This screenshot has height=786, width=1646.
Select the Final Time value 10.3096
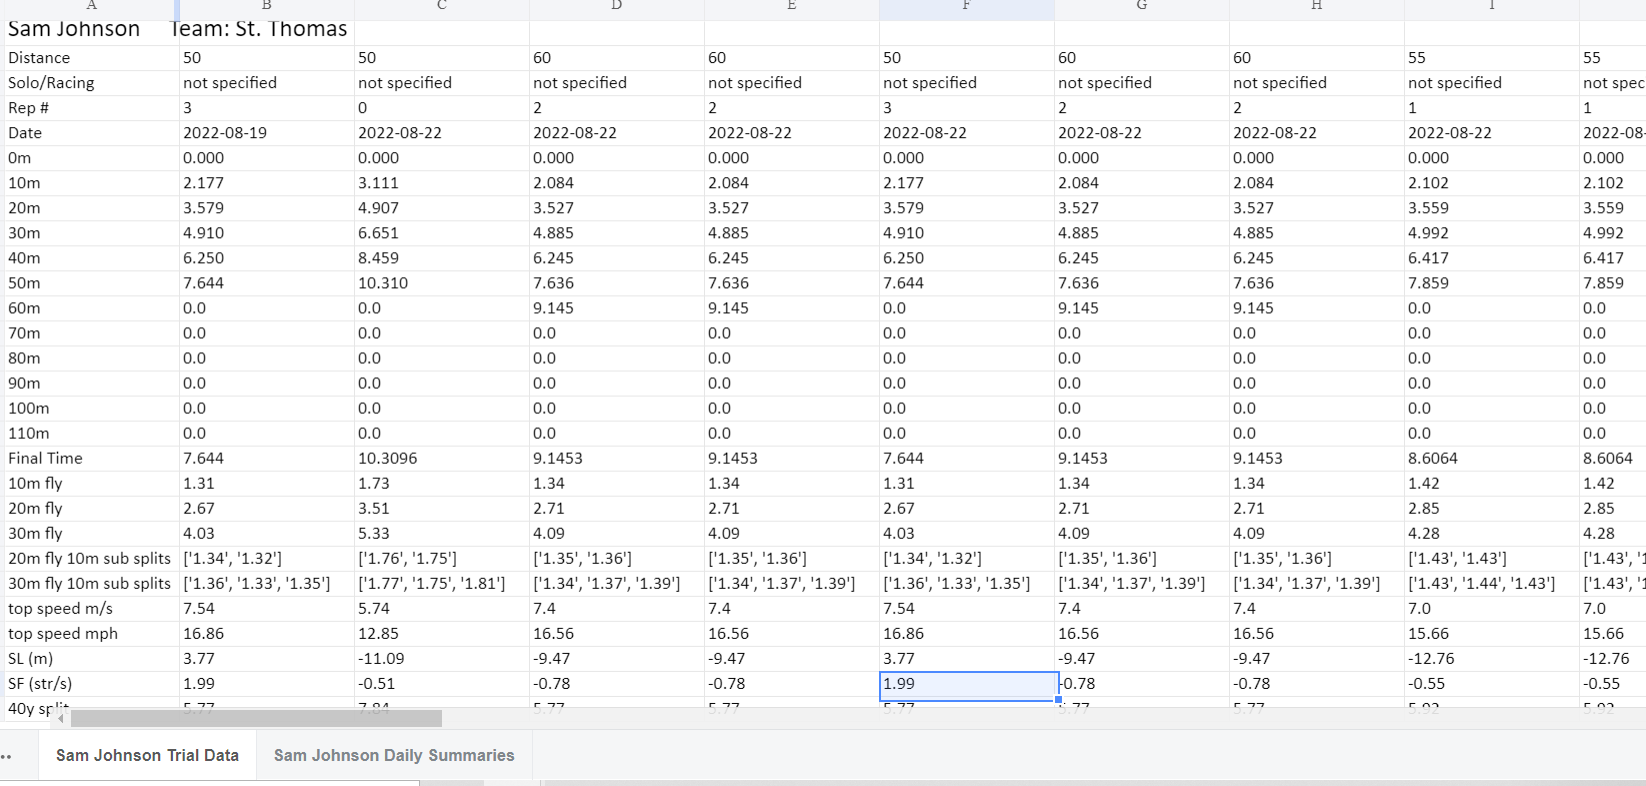[442, 458]
